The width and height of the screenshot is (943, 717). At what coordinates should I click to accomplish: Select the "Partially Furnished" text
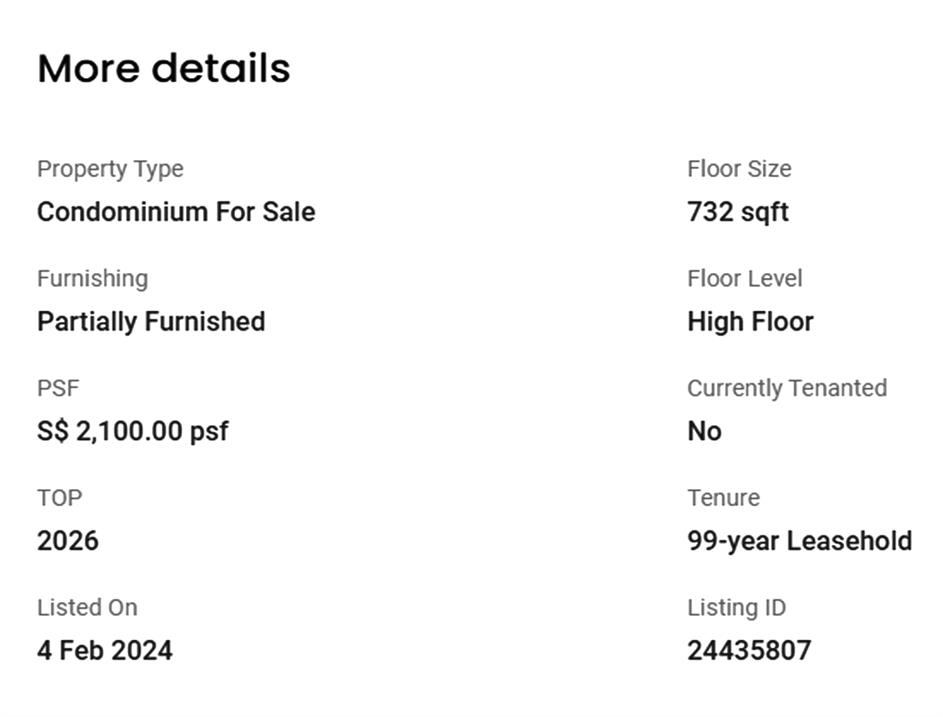(x=151, y=322)
